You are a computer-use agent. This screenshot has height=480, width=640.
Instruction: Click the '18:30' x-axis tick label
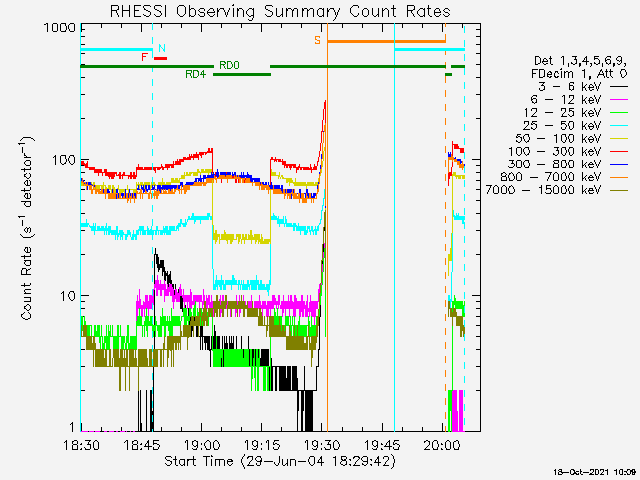(81, 445)
